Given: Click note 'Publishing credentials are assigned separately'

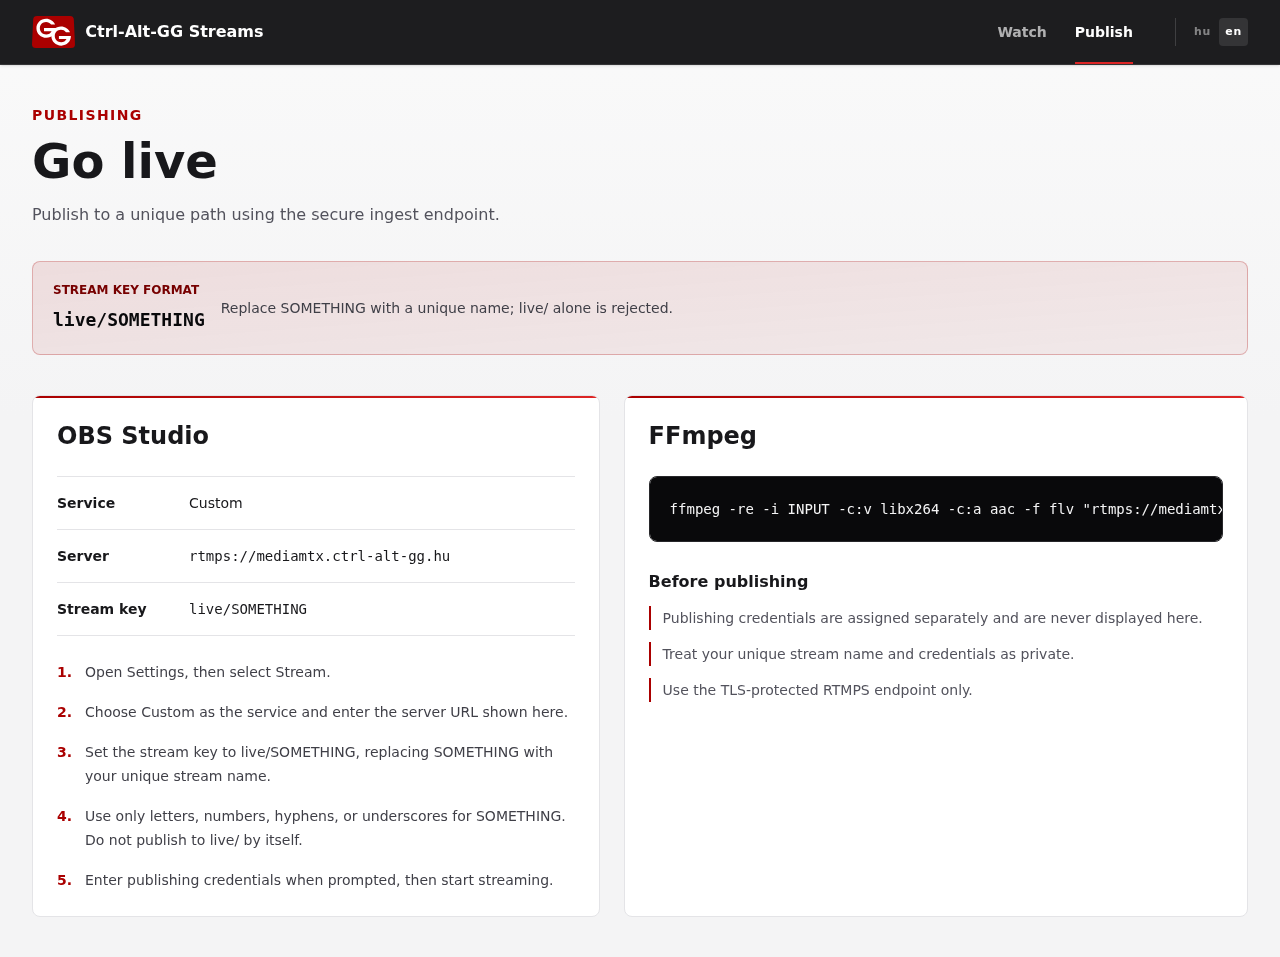Looking at the screenshot, I should pyautogui.click(x=932, y=618).
